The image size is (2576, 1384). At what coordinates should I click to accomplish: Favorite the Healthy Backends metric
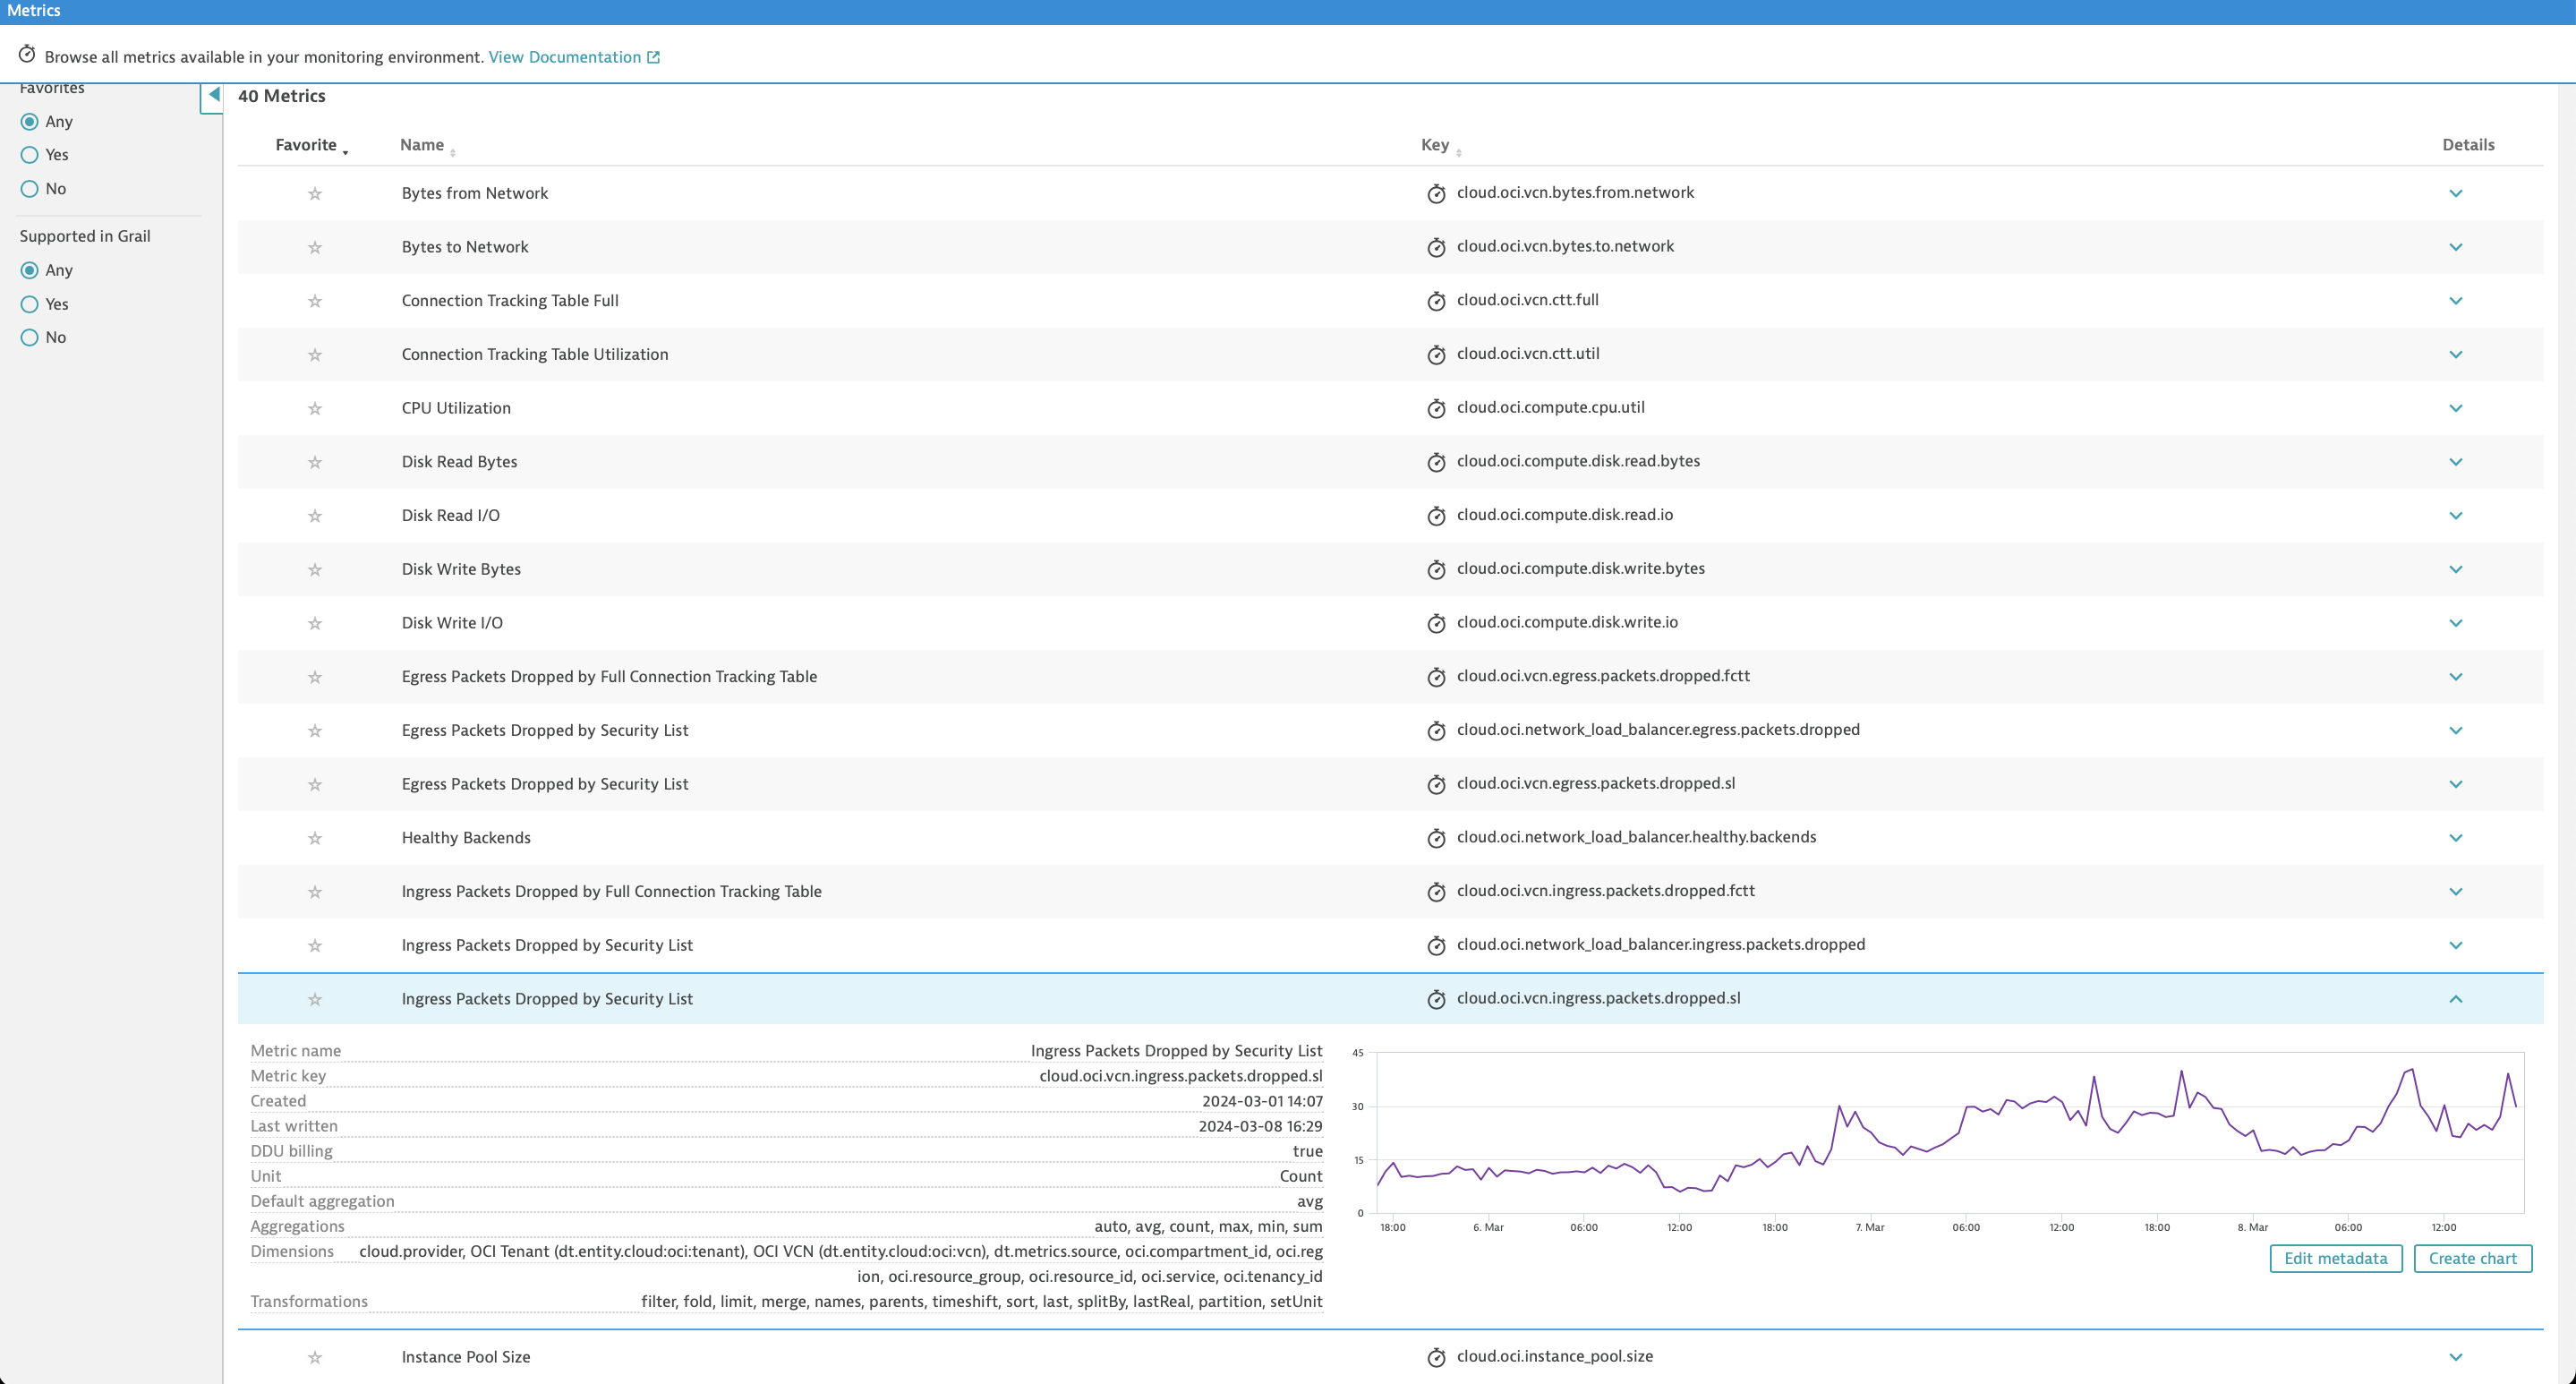click(315, 838)
